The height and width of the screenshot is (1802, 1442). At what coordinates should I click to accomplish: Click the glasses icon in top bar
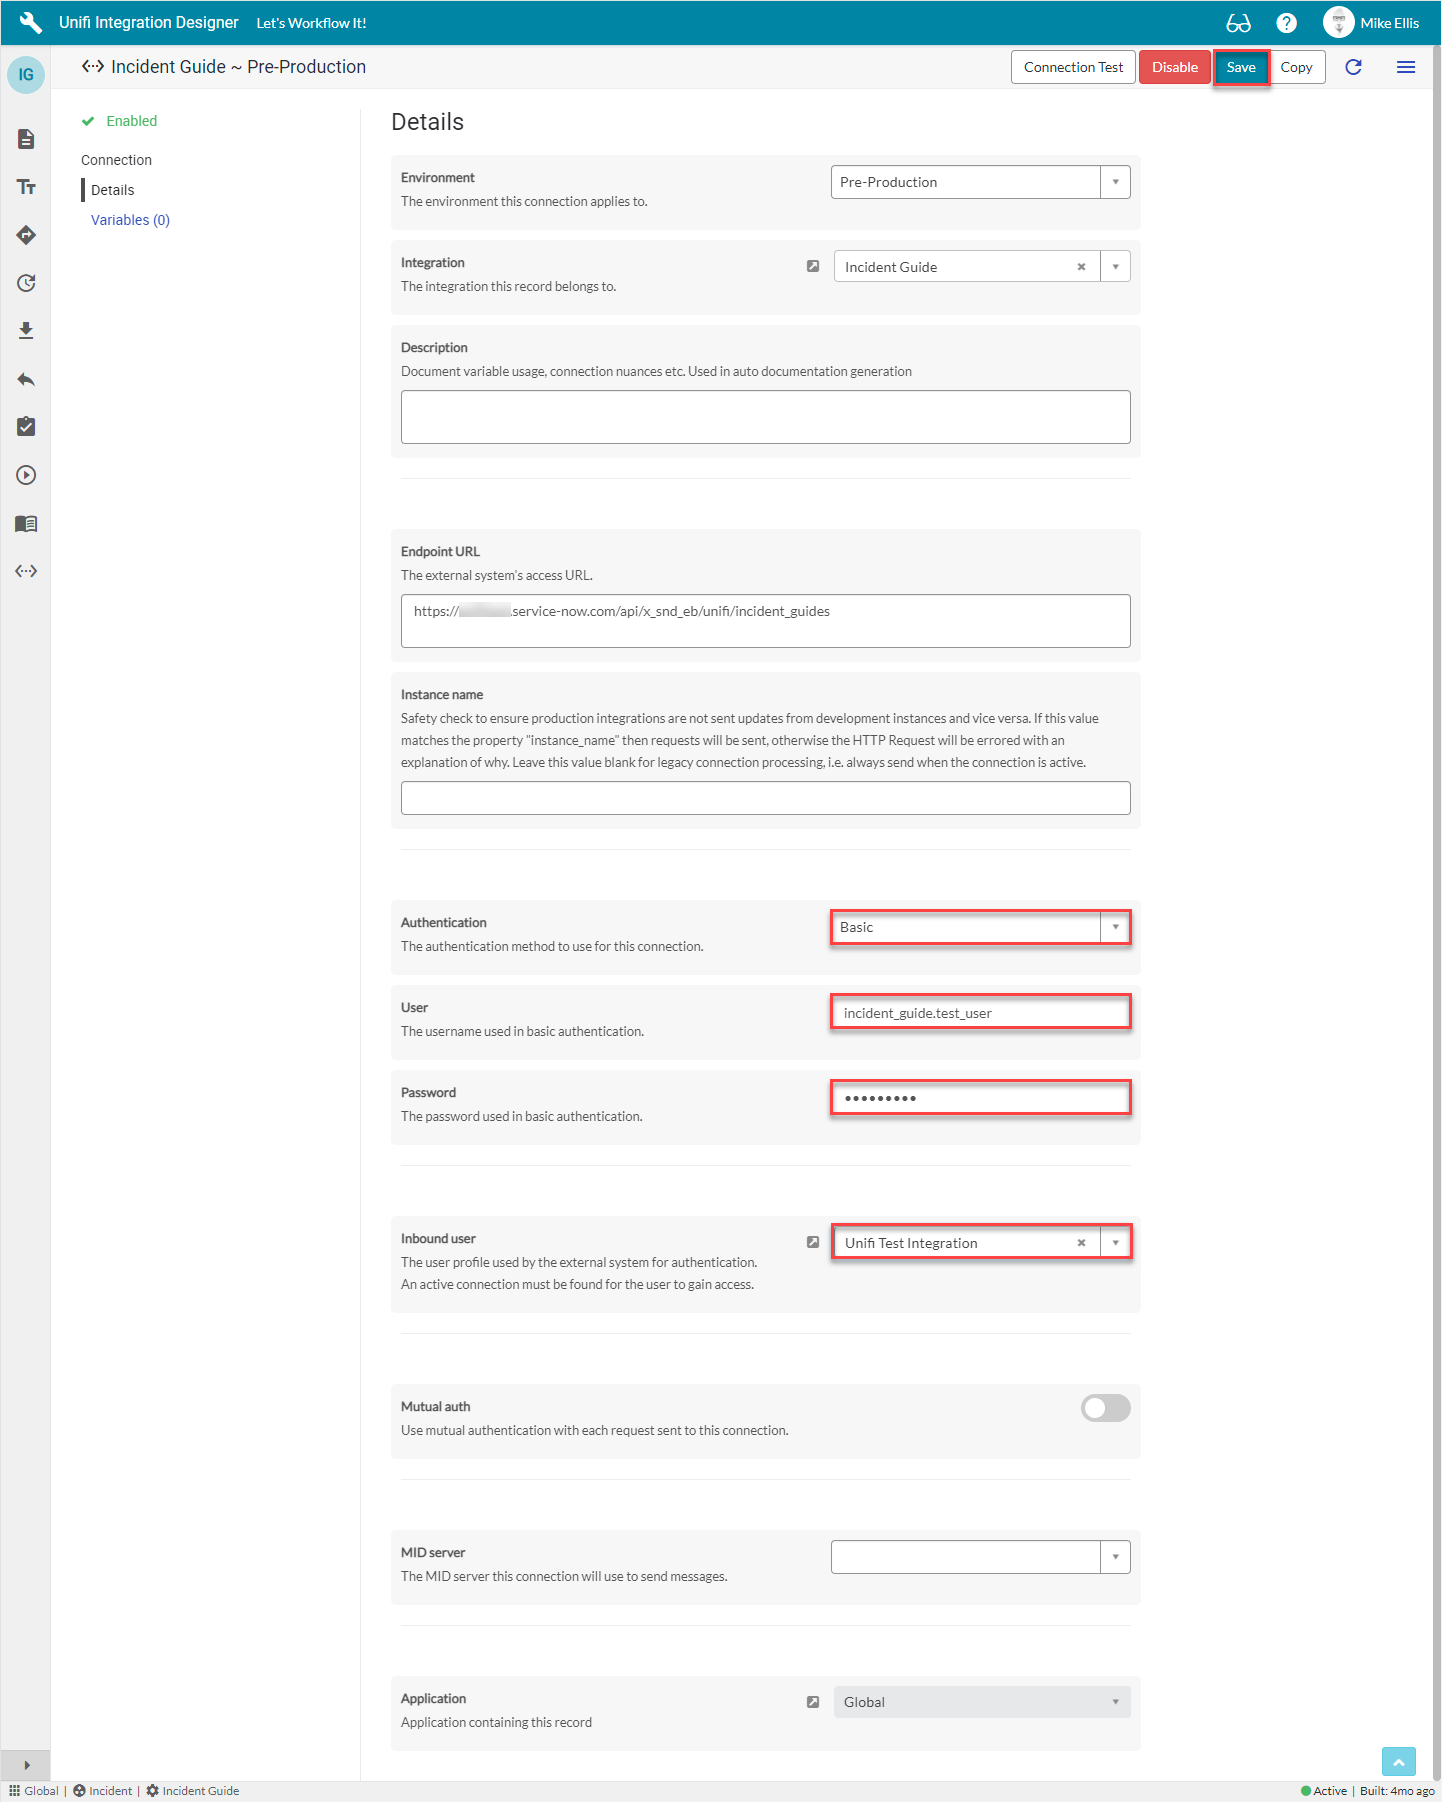coord(1238,23)
